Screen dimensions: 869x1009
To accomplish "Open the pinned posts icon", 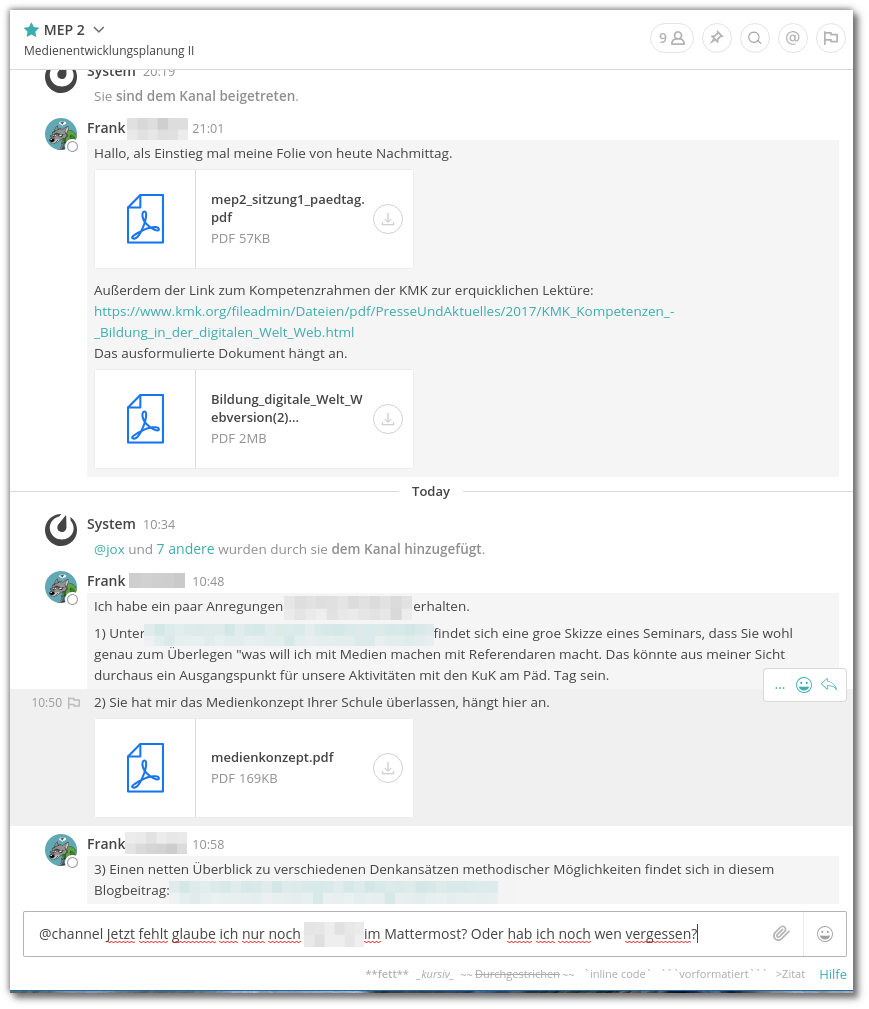I will pos(716,38).
